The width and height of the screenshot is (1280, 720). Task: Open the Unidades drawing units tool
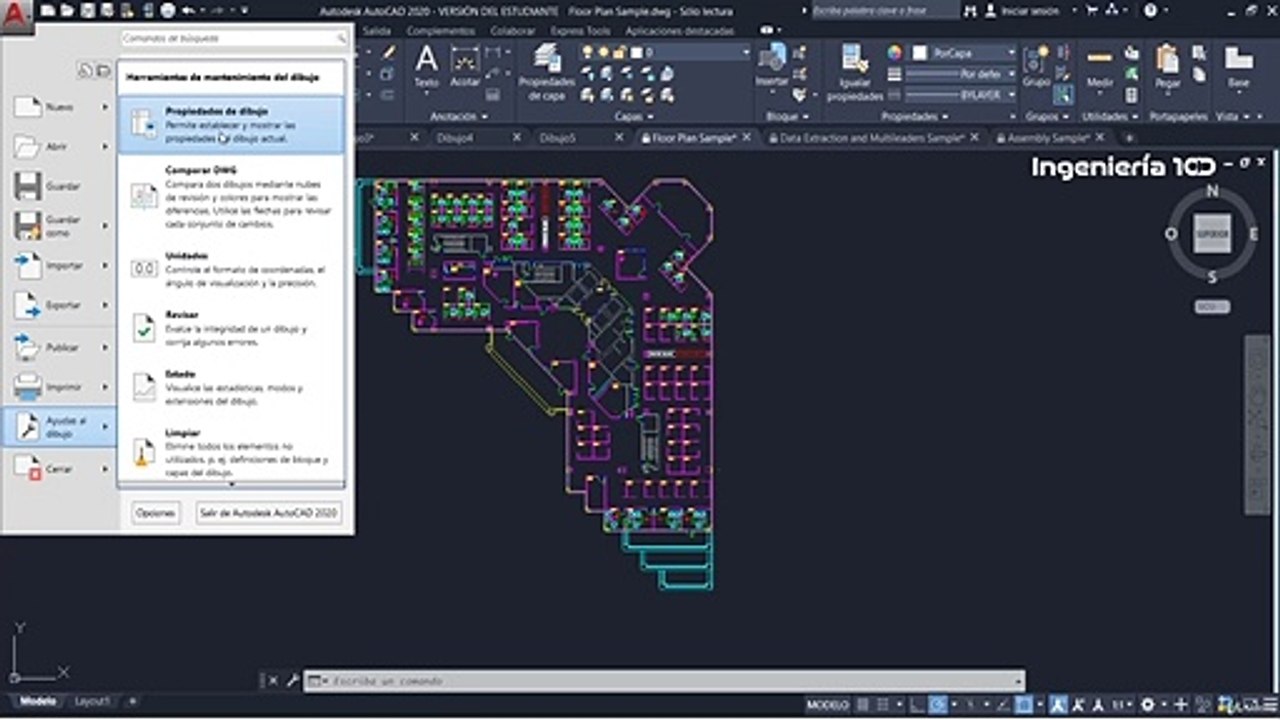231,269
